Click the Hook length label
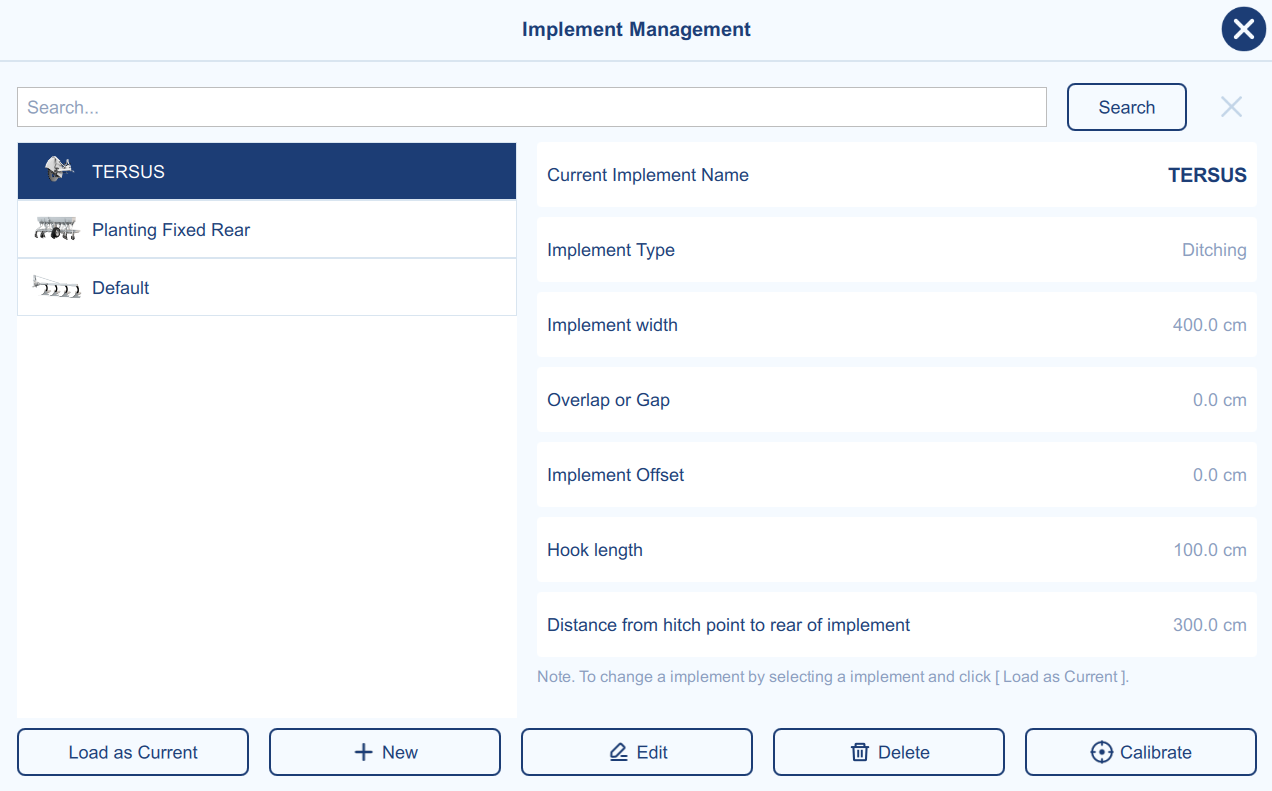The image size is (1272, 791). click(x=595, y=550)
